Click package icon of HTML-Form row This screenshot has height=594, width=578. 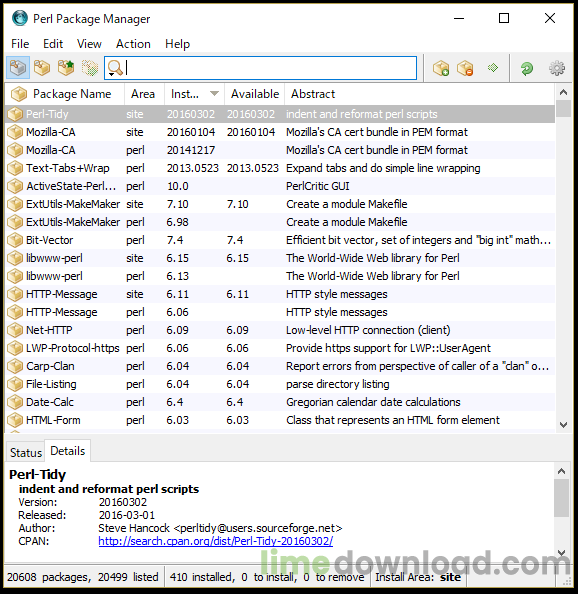click(15, 420)
